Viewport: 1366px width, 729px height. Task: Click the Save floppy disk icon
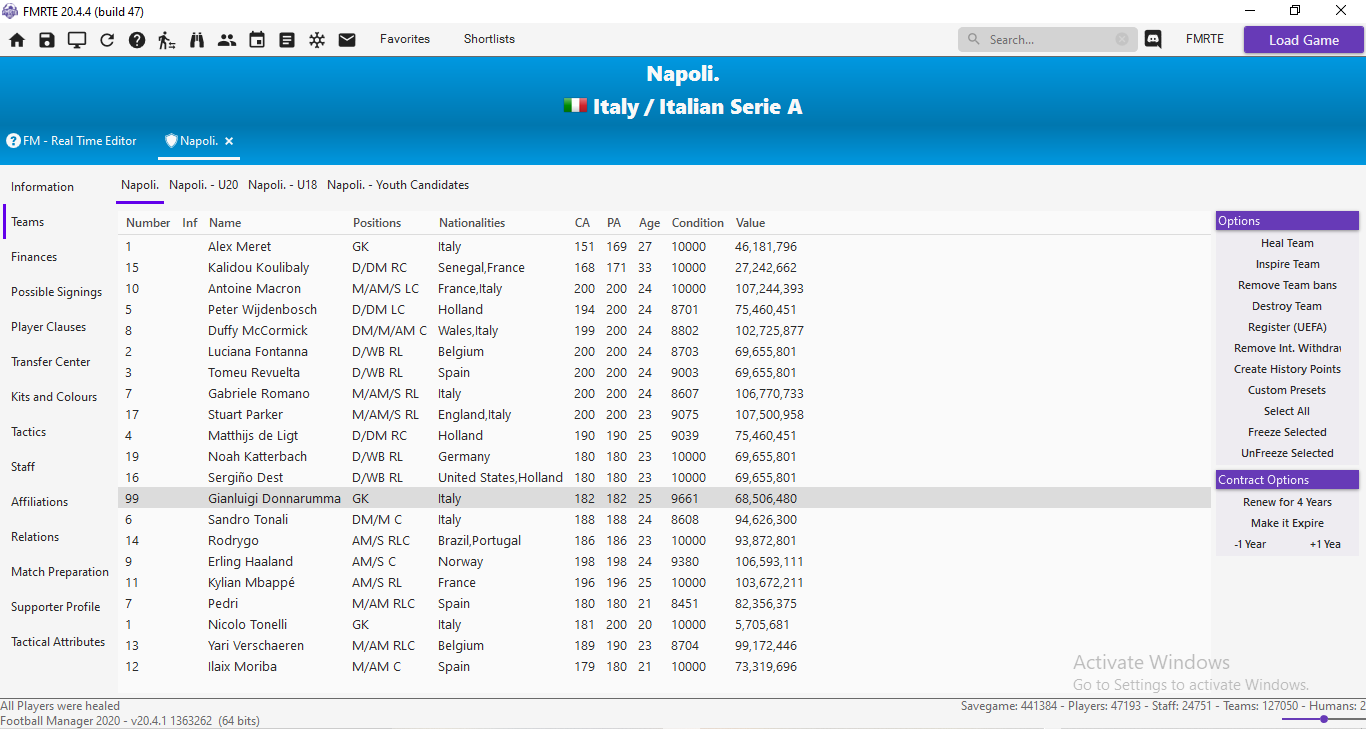click(x=47, y=40)
